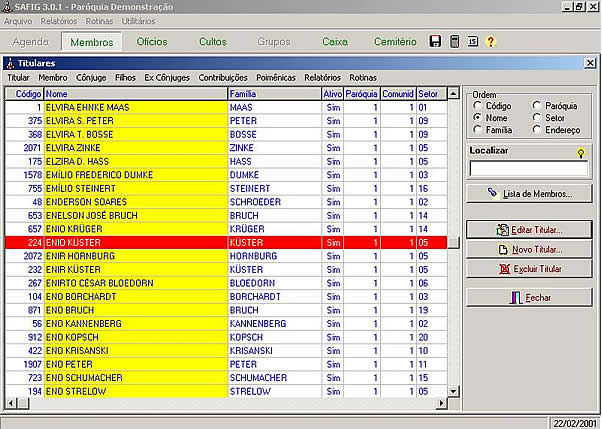Open the Titular submenu
The height and width of the screenshot is (429, 602).
click(18, 78)
